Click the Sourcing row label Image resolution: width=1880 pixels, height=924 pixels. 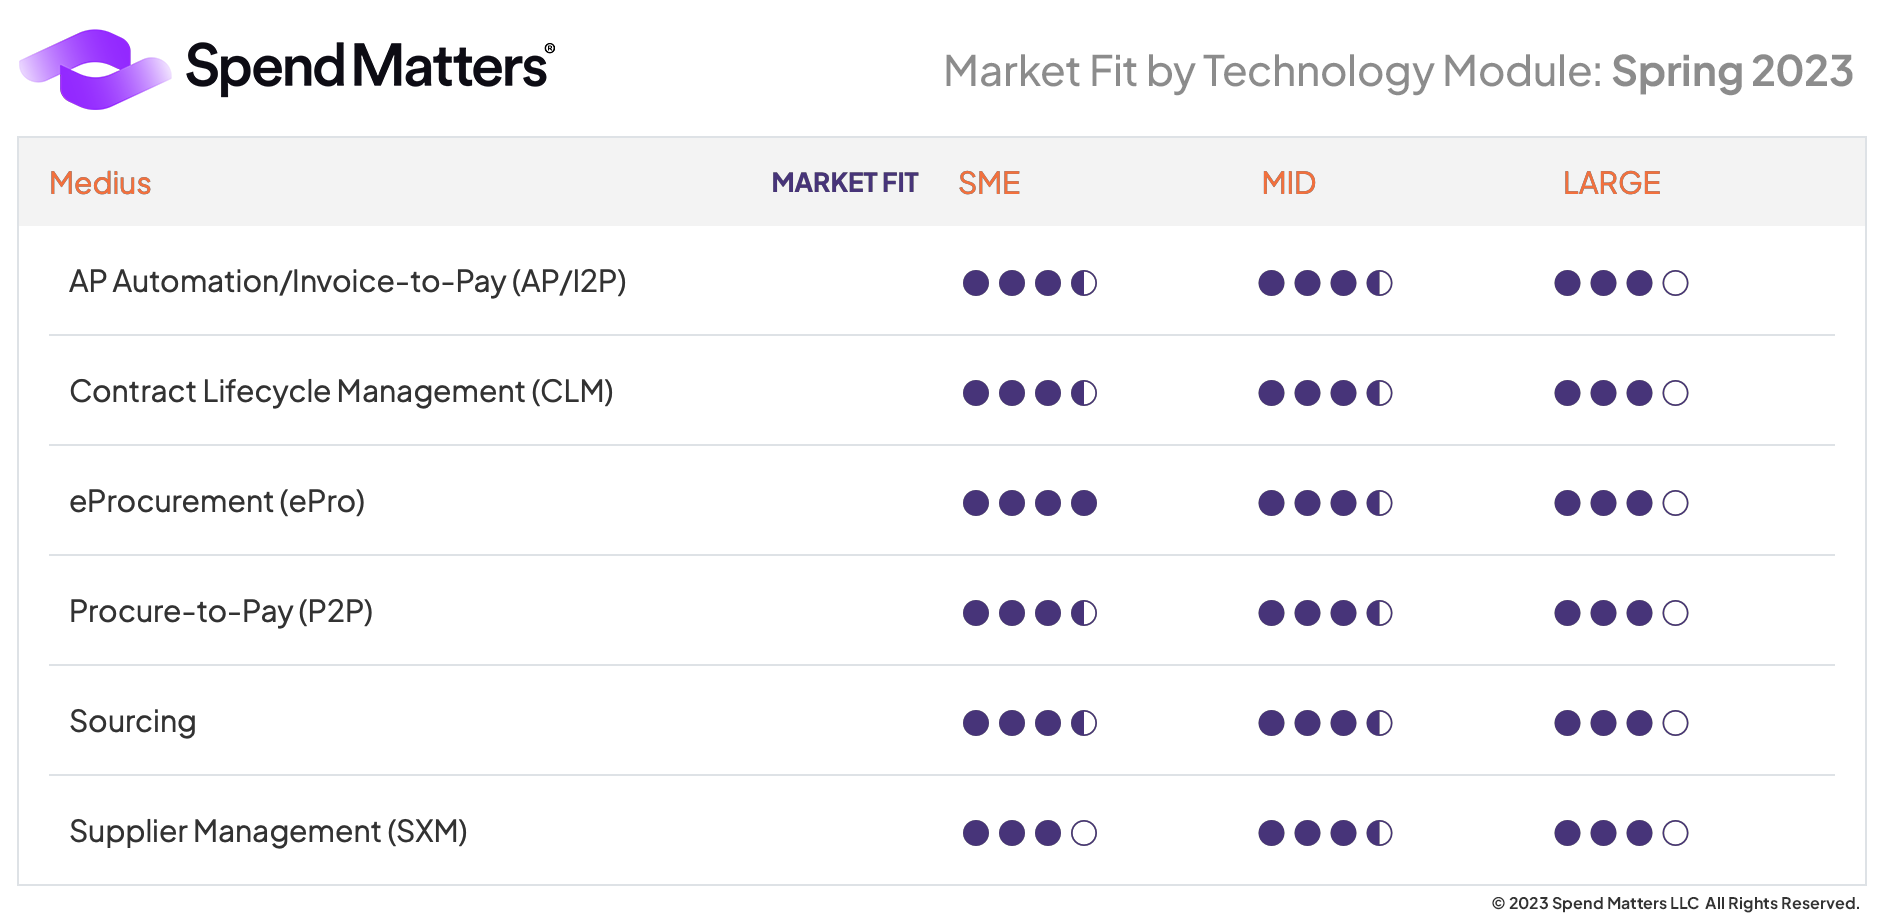pyautogui.click(x=133, y=722)
